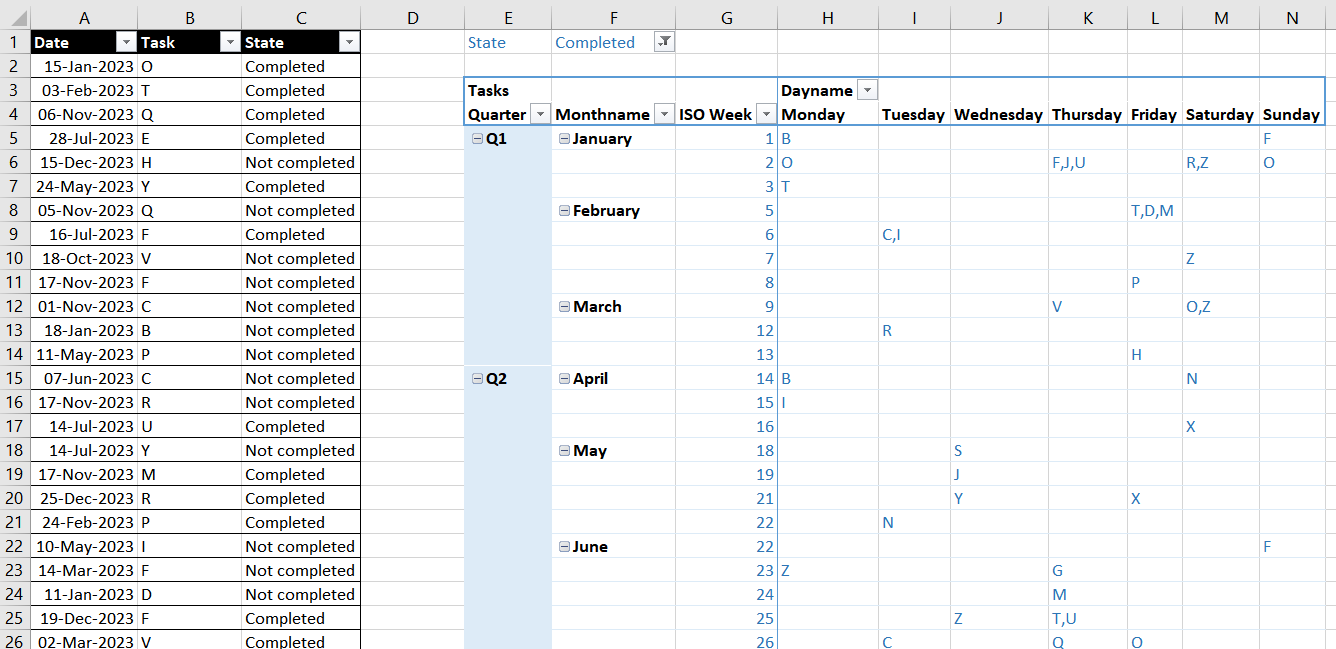The height and width of the screenshot is (649, 1336).
Task: Collapse the Q2 quarter group
Action: (477, 379)
